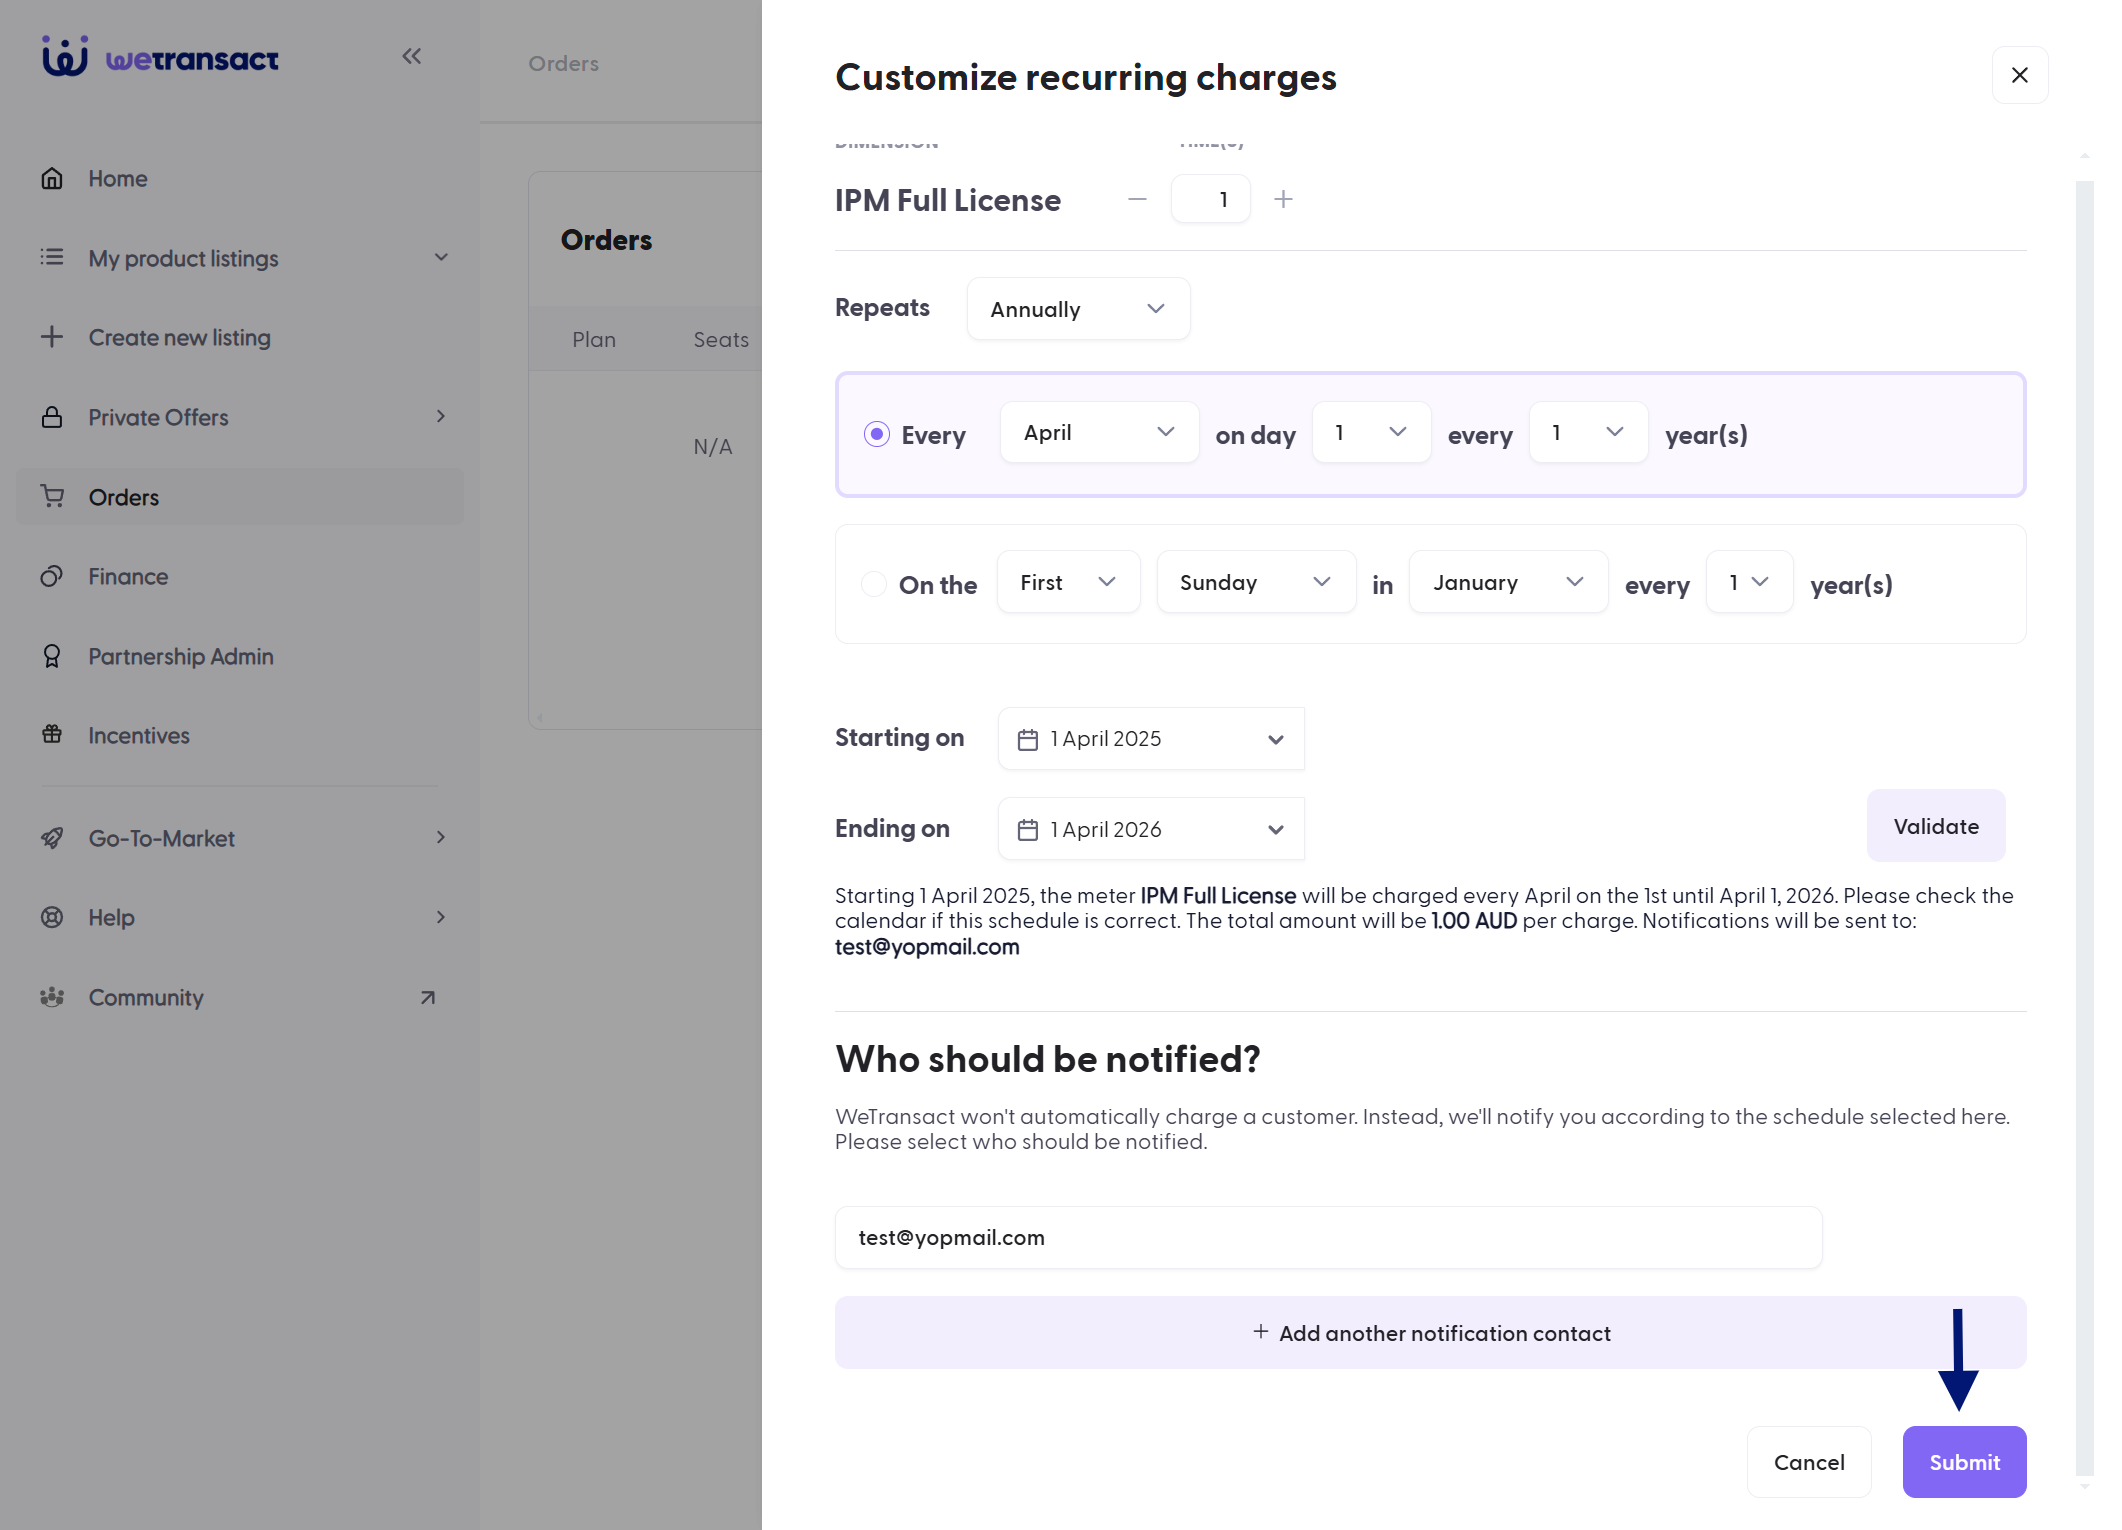2122x1530 pixels.
Task: Click the Finance coins icon
Action: 52,577
